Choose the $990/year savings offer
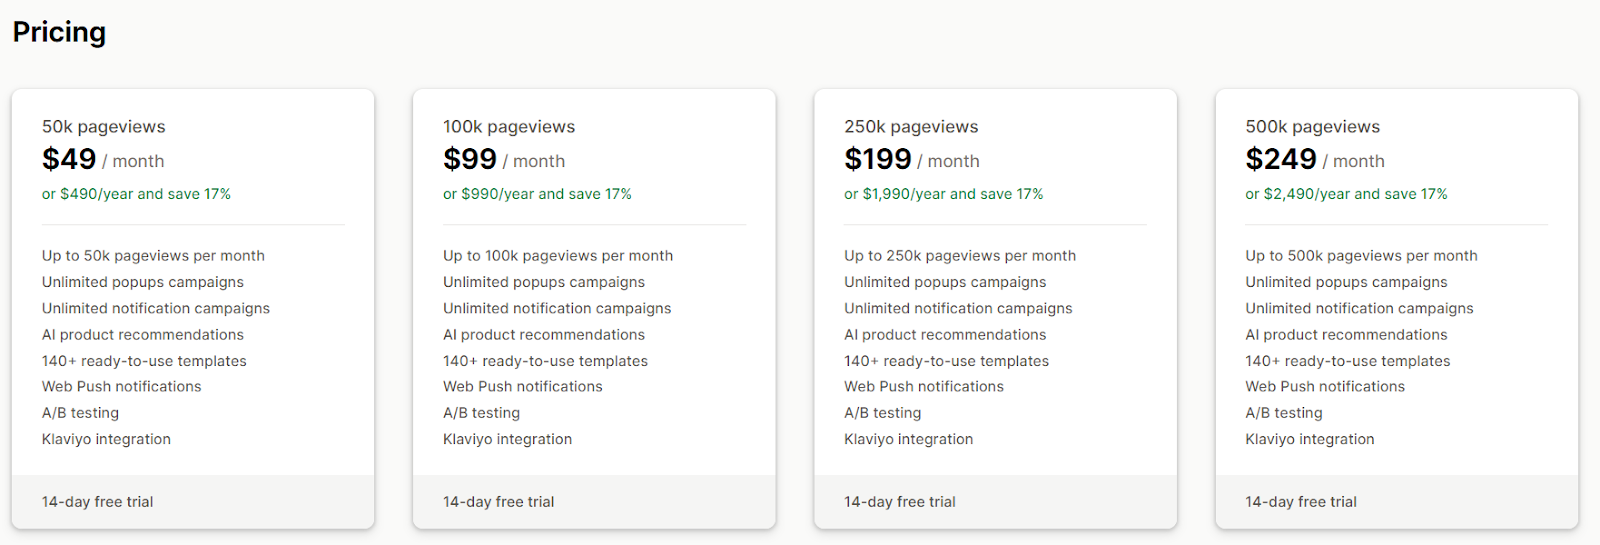This screenshot has width=1600, height=545. tap(537, 194)
